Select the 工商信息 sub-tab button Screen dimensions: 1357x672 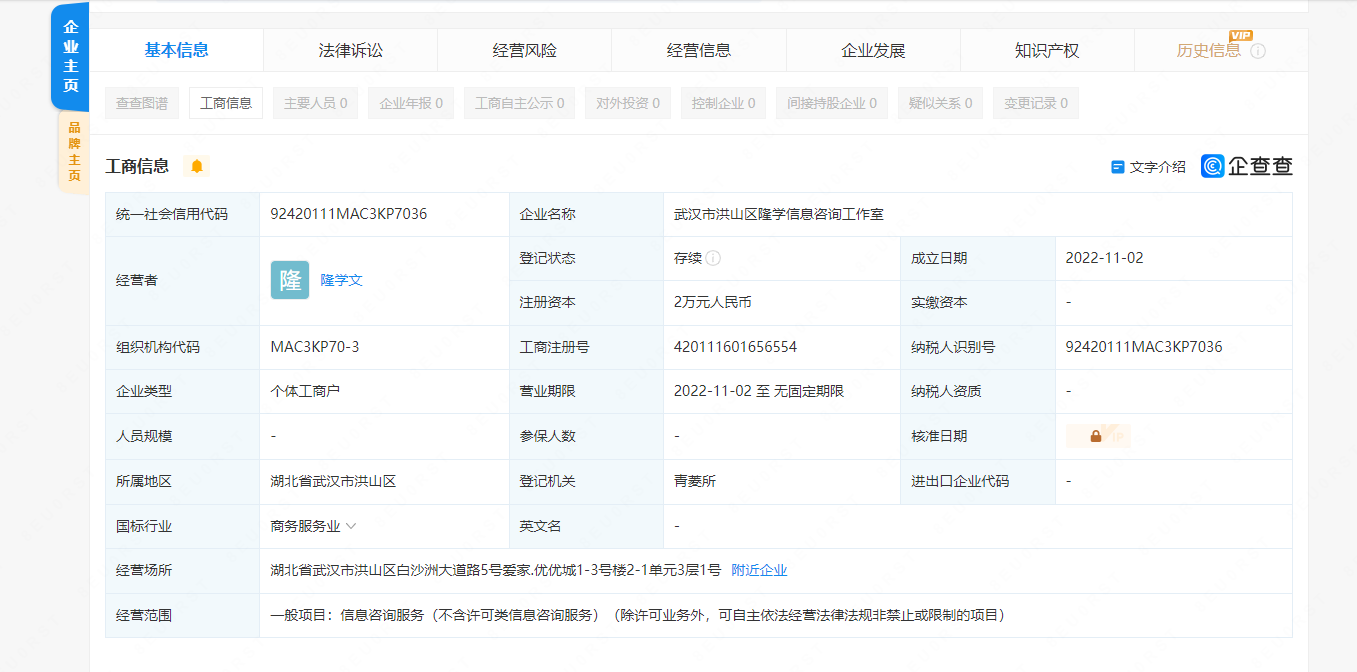pos(226,103)
